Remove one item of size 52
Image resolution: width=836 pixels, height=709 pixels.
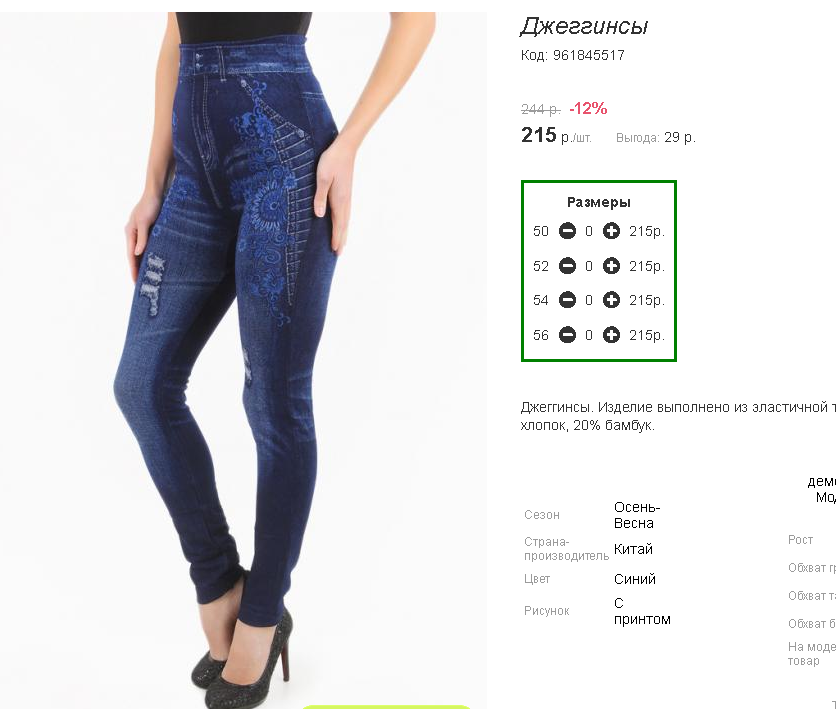[x=567, y=265]
